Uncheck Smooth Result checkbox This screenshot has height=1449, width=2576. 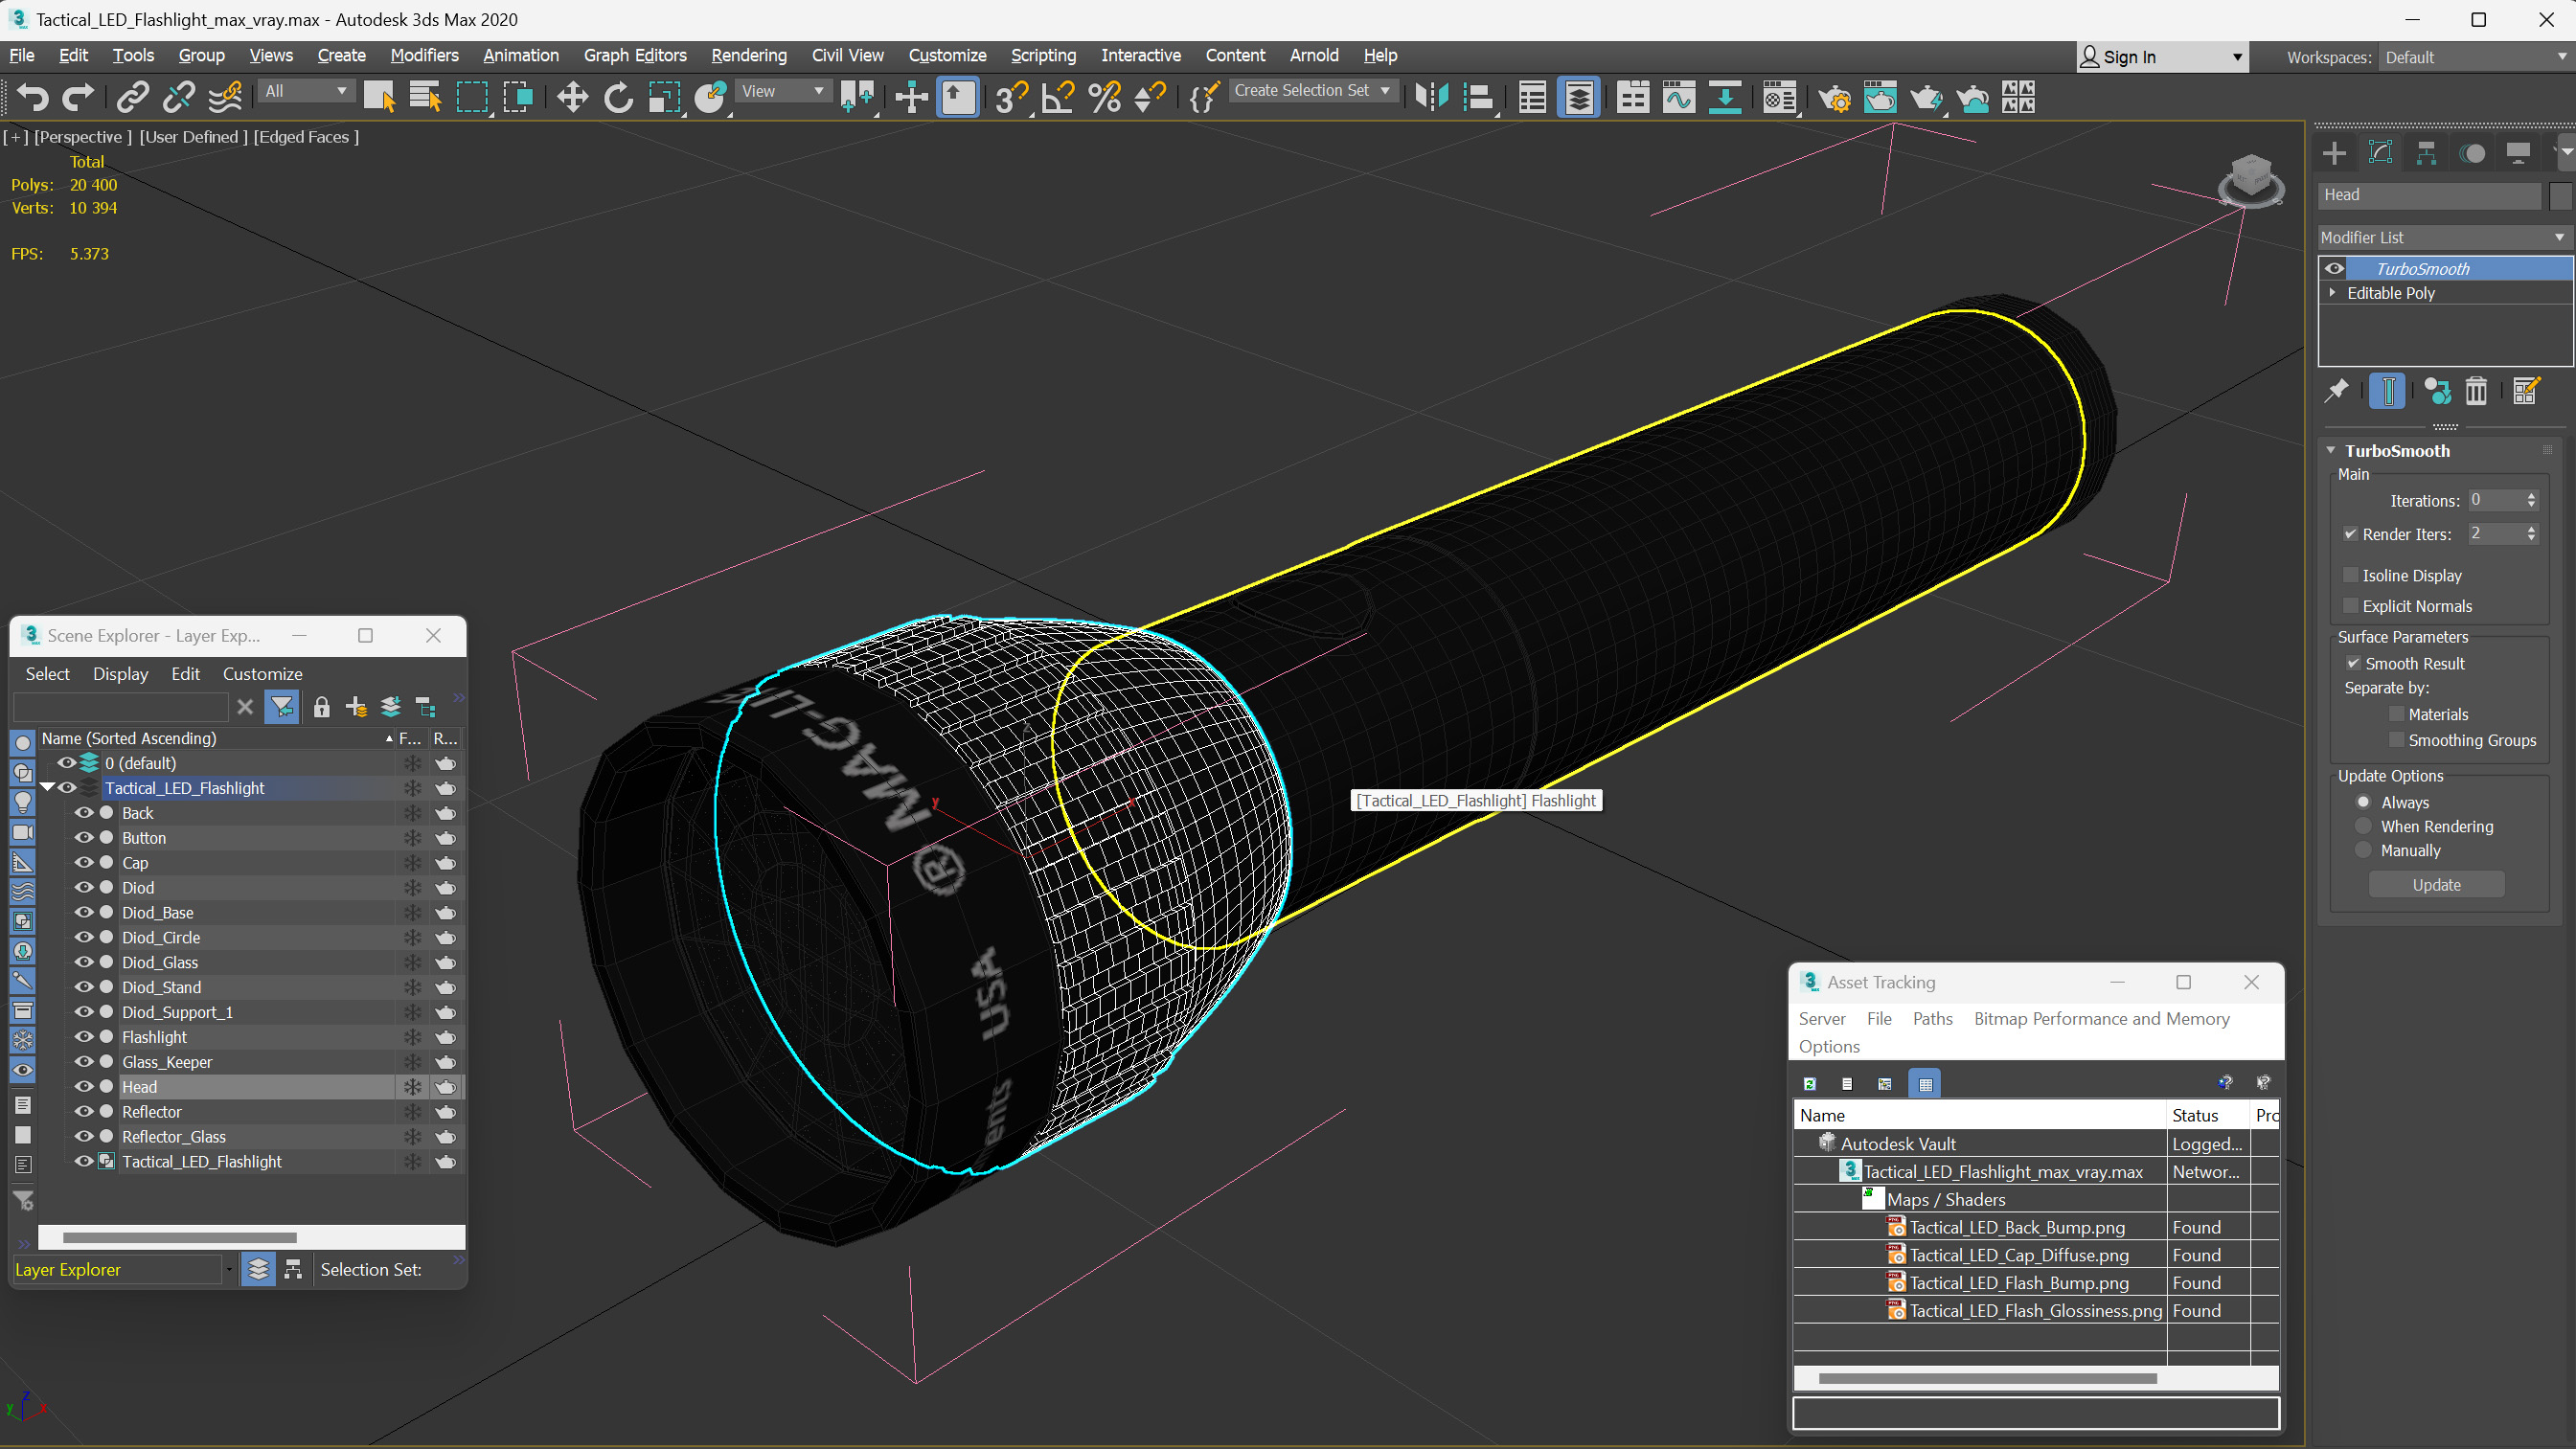[x=2353, y=663]
